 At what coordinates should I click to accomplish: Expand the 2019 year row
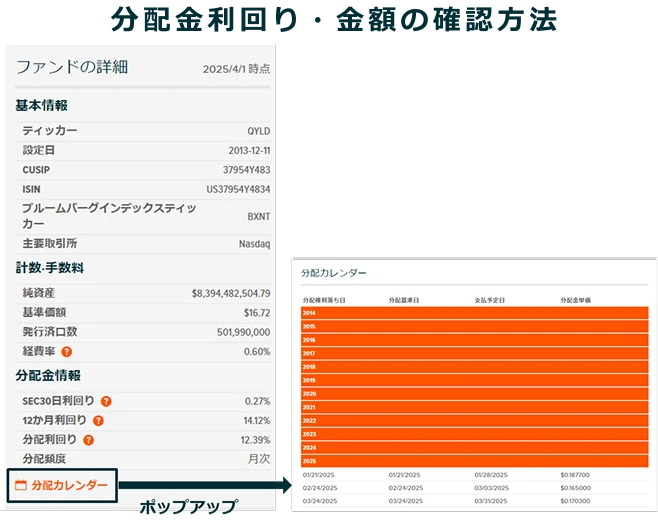coord(475,380)
